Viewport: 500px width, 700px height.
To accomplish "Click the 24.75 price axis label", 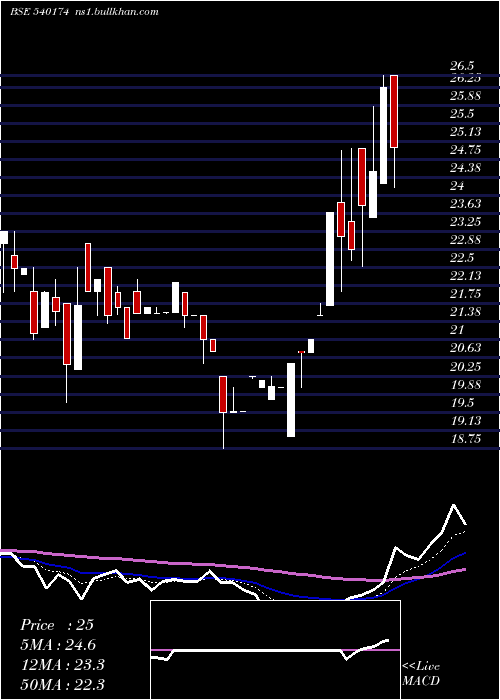I will pos(465,150).
